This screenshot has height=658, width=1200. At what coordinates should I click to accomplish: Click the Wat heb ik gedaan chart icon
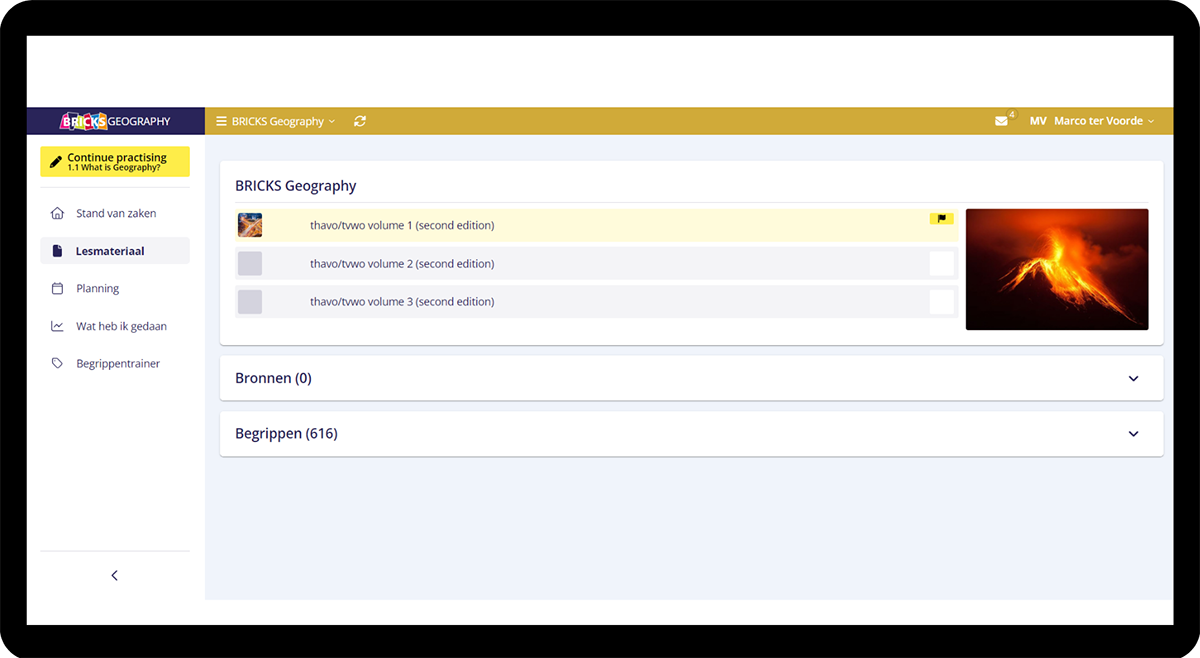57,326
